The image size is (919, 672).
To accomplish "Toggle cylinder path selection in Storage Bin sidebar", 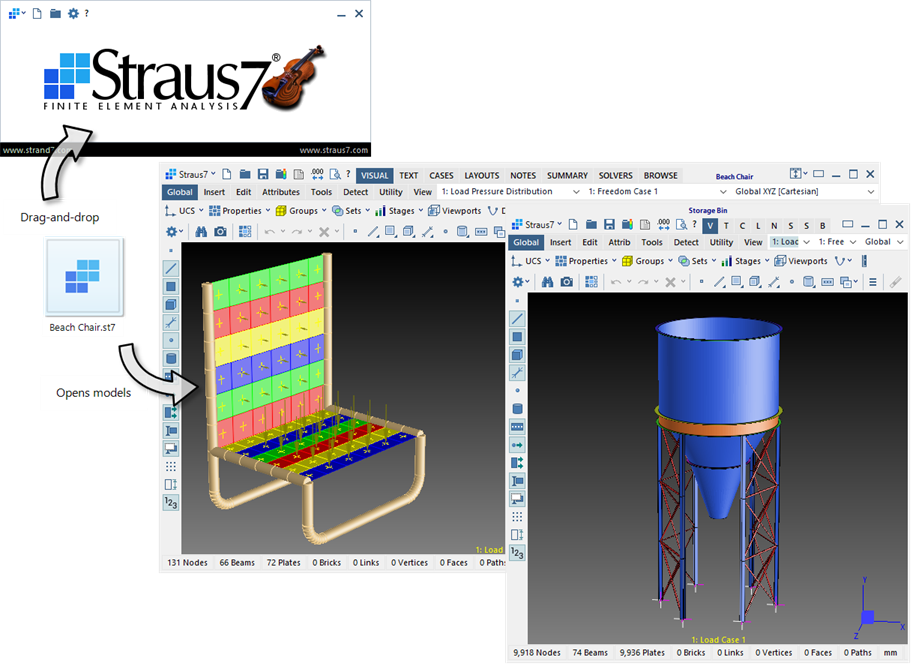I will point(517,409).
